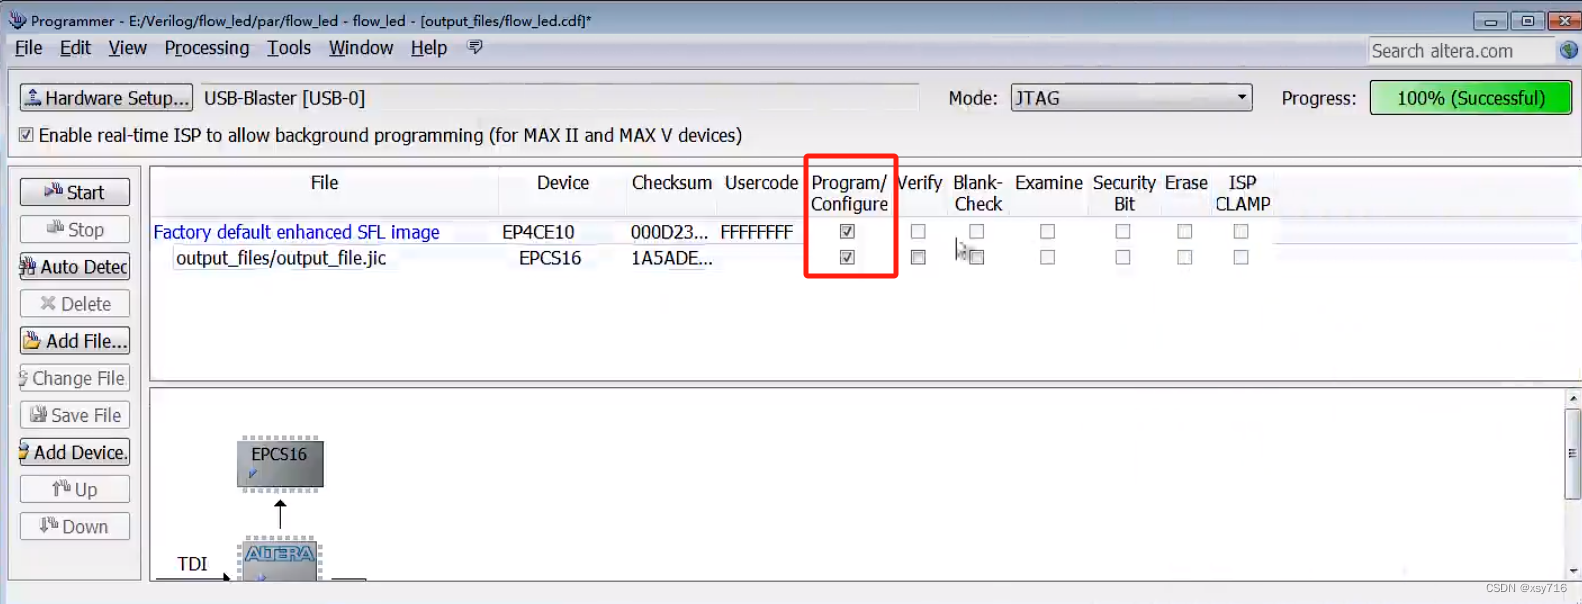Image resolution: width=1582 pixels, height=604 pixels.
Task: Click the Stop button
Action: (75, 229)
